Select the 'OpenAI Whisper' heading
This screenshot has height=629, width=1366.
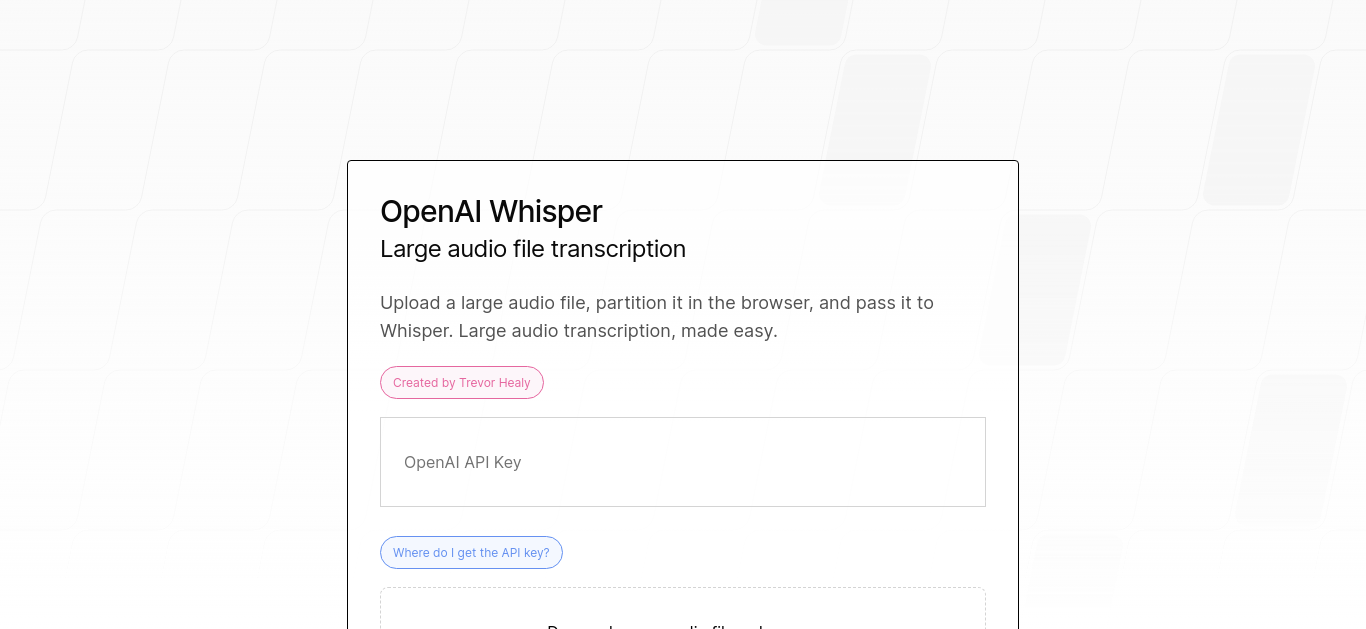[x=491, y=212]
